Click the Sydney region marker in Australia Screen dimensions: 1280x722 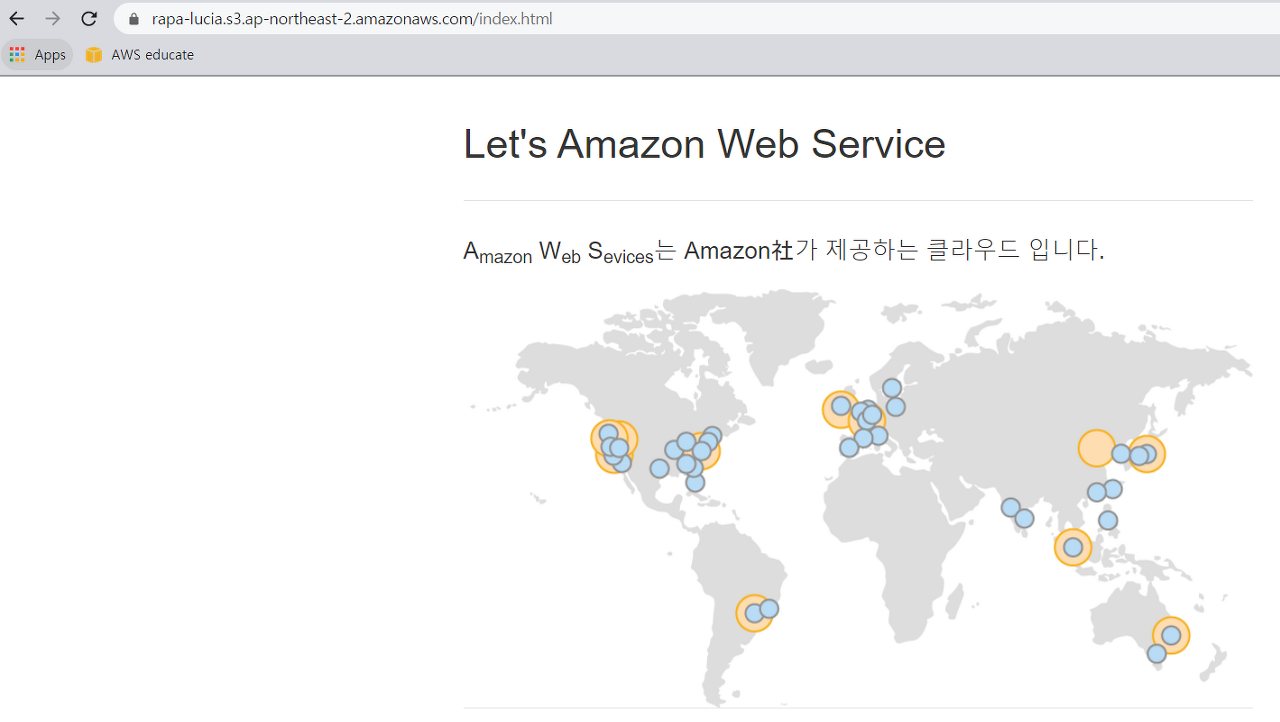click(1171, 635)
